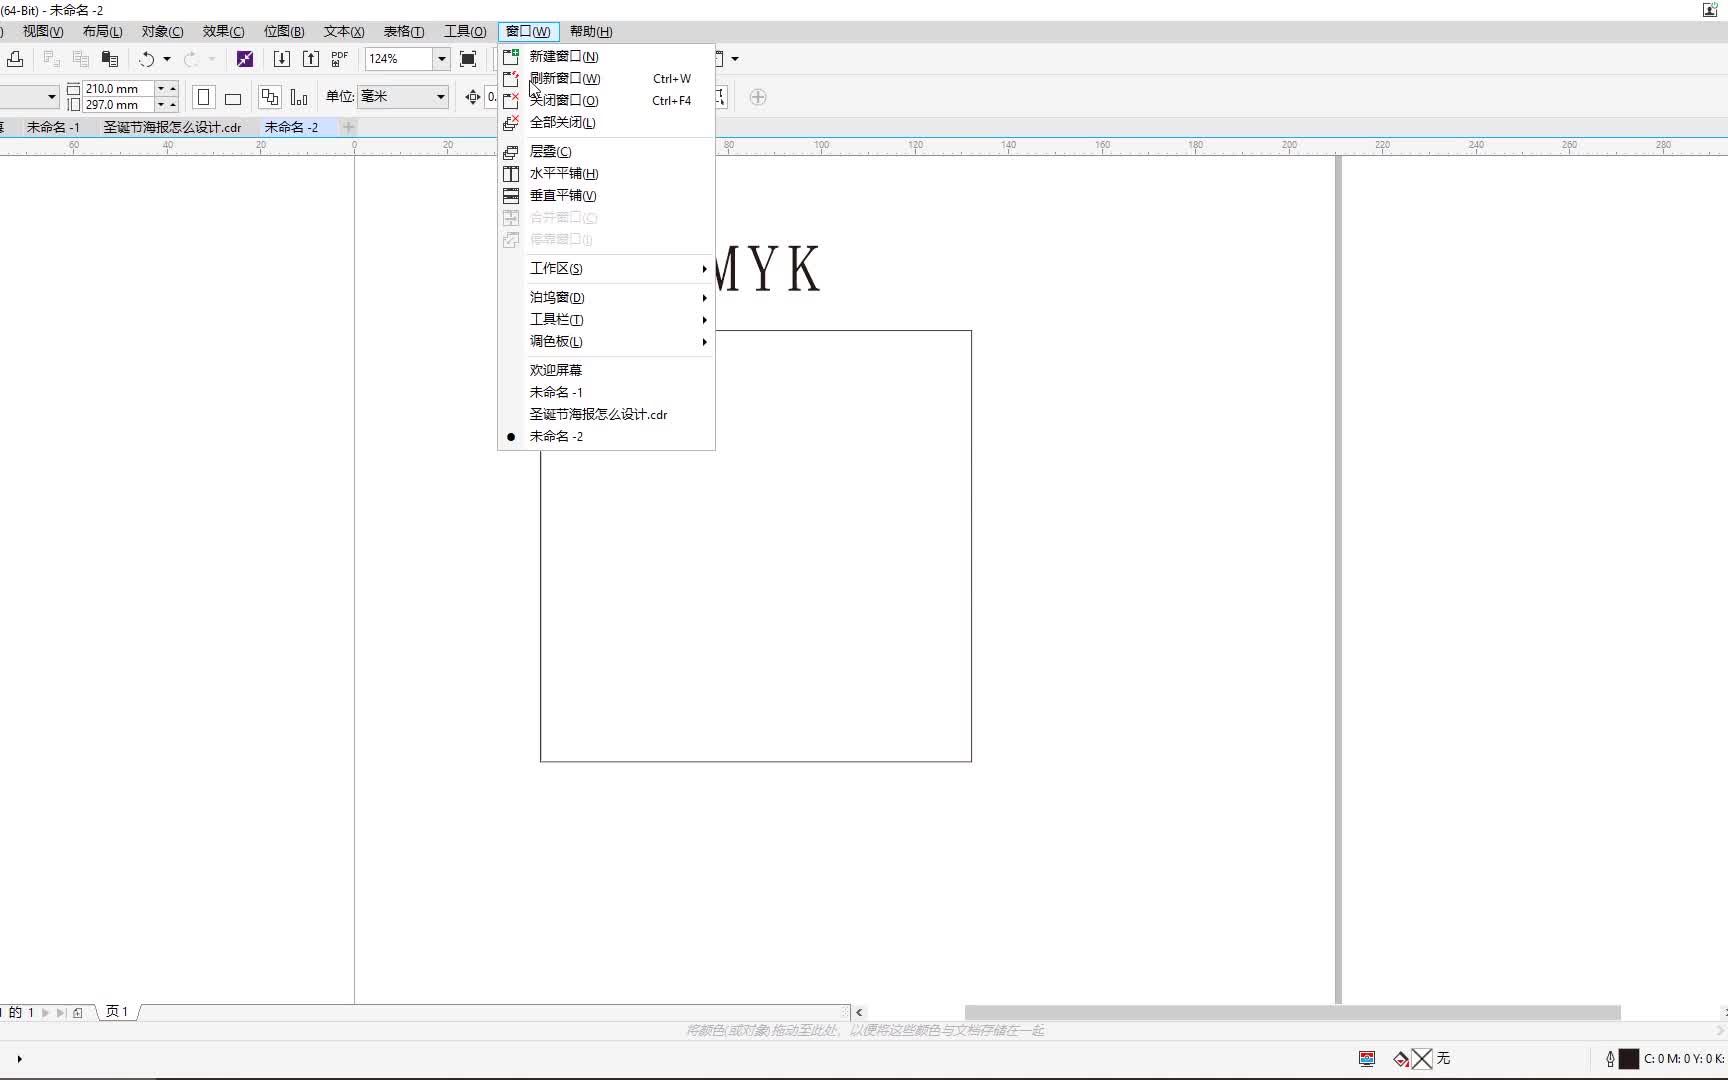
Task: Switch to the 圣诞节海报怎么设计.cdr tab
Action: (x=173, y=127)
